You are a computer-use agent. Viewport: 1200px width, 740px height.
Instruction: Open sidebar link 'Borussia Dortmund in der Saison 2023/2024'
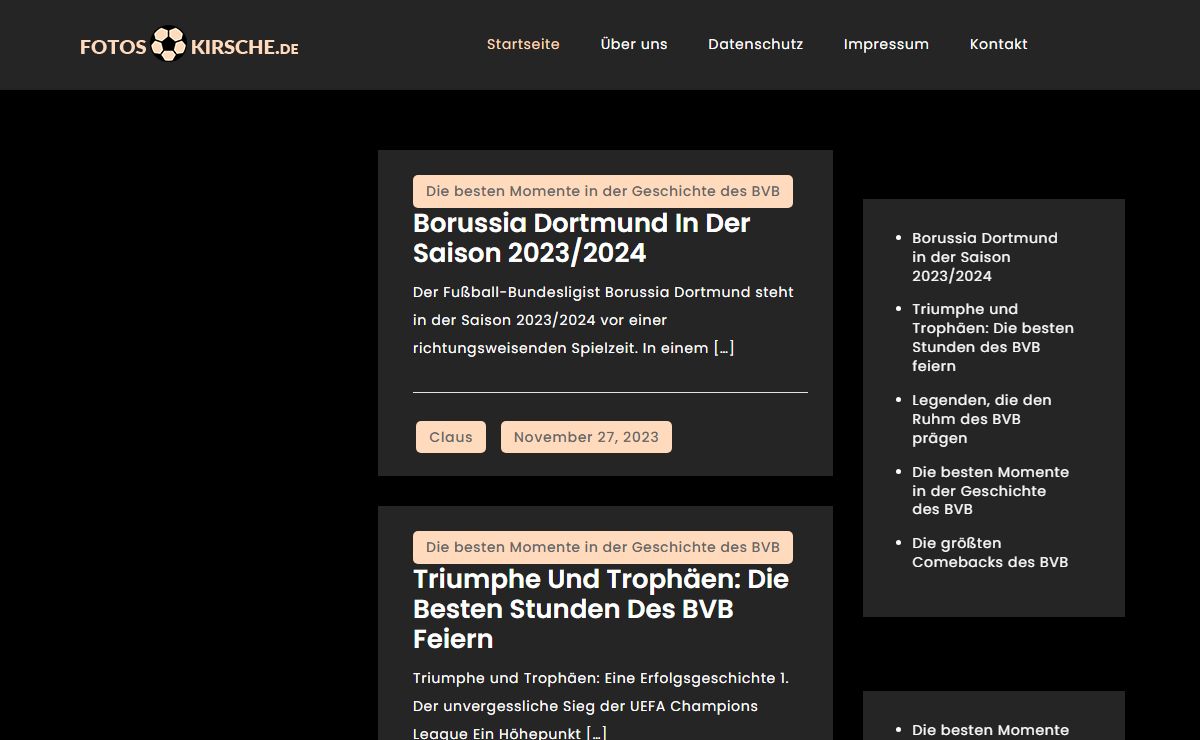(x=984, y=257)
